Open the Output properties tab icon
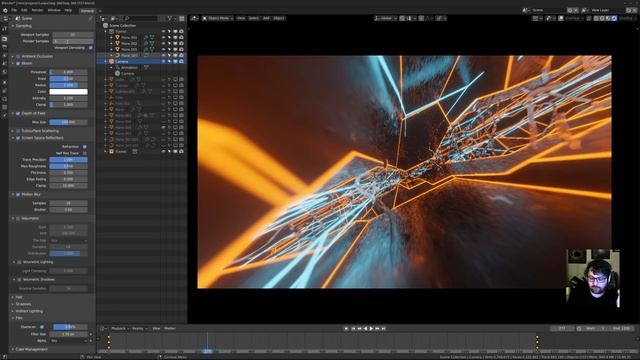Screen dimensions: 640x360 click(x=4, y=47)
